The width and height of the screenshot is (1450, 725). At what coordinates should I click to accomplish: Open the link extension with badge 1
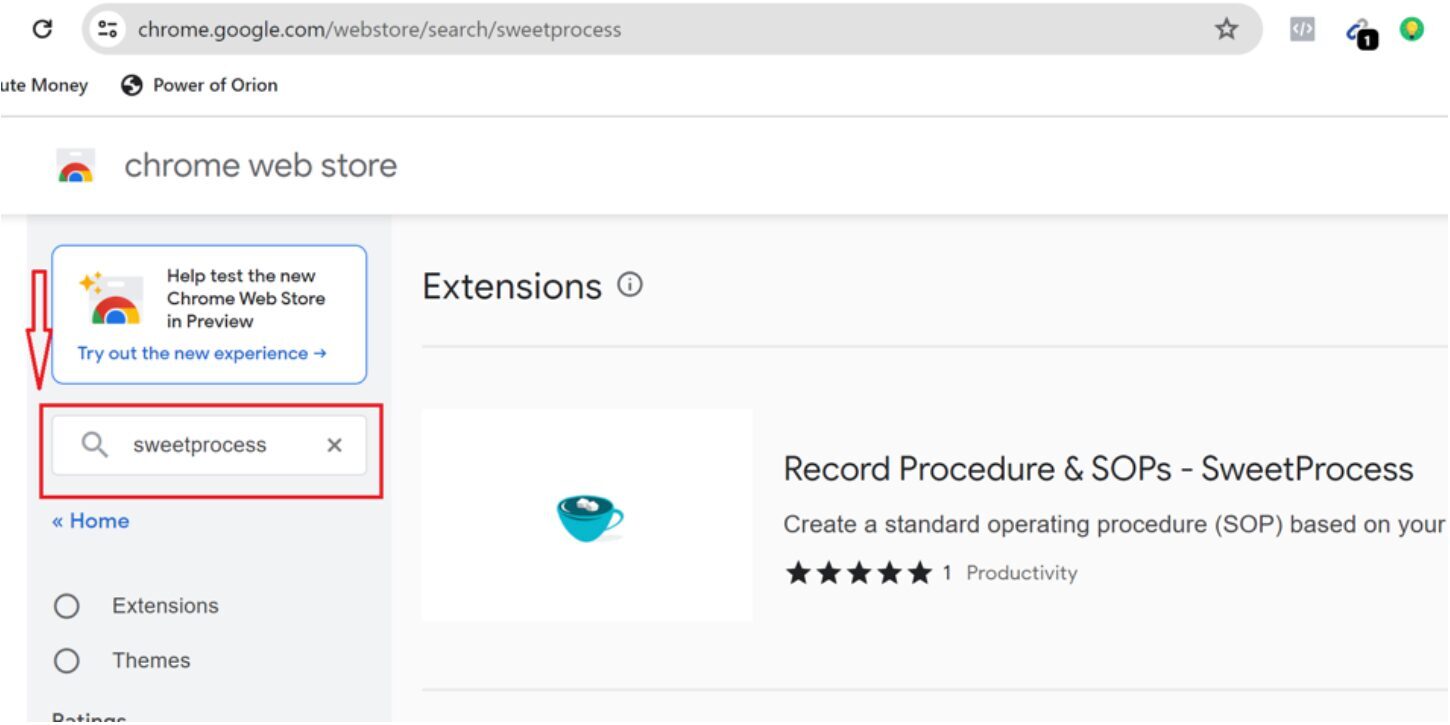coord(1360,32)
